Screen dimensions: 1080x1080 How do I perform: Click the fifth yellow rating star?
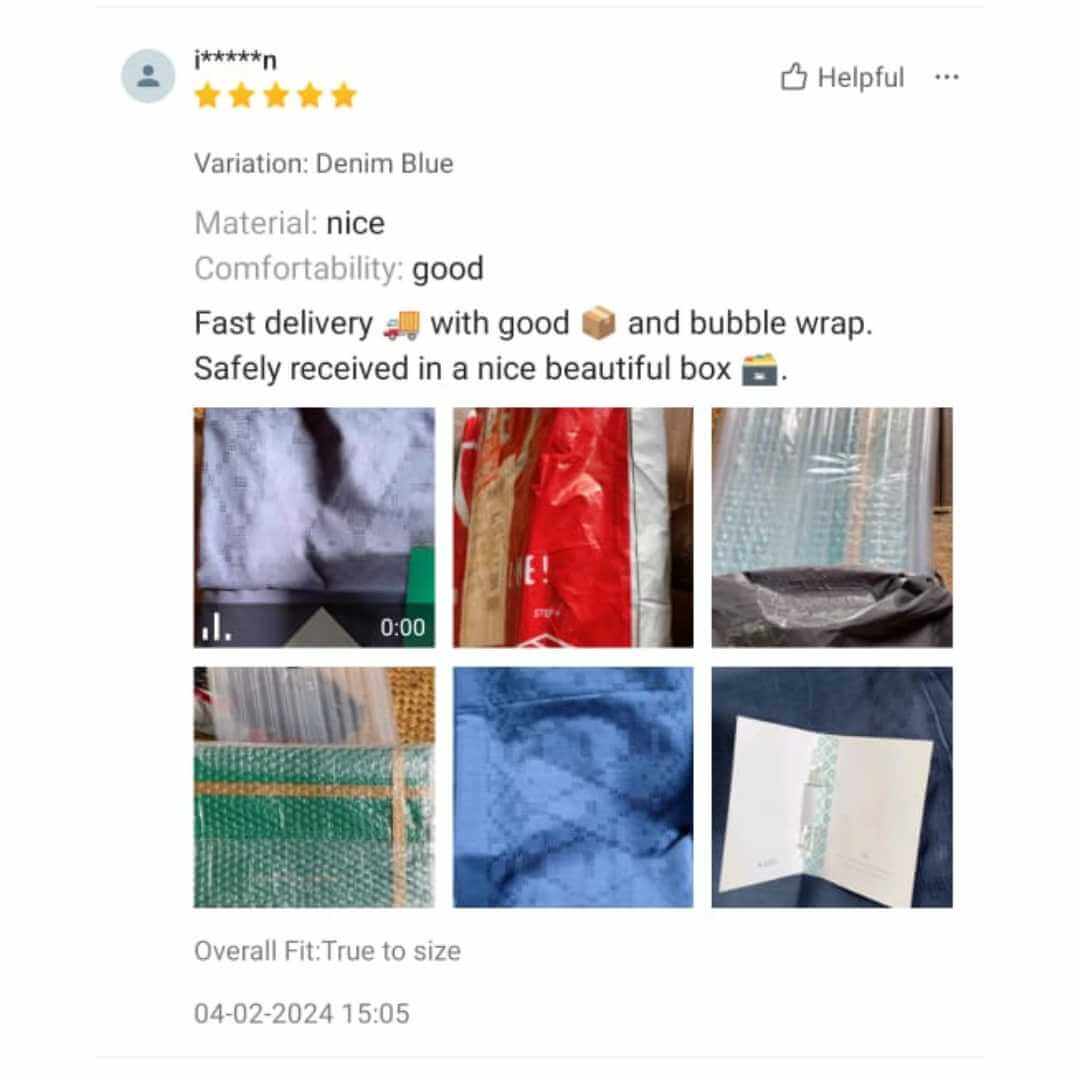pos(343,96)
